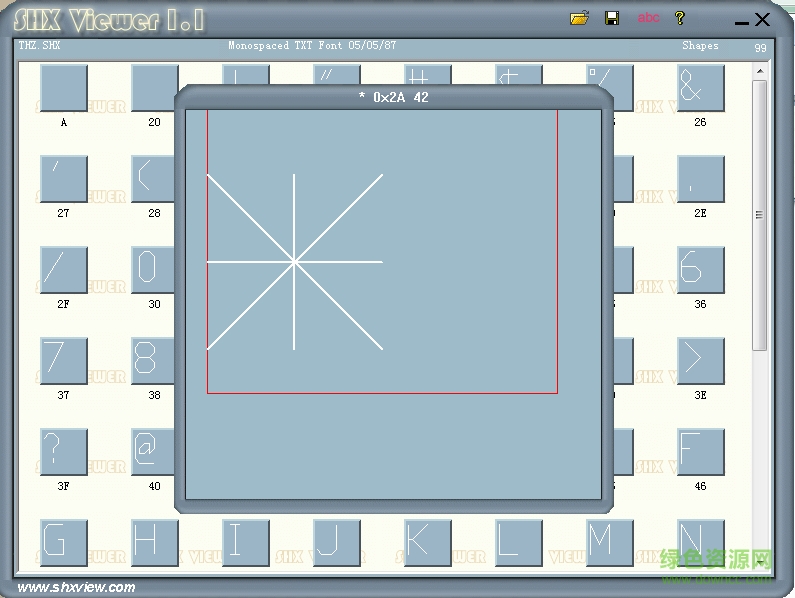This screenshot has height=598, width=795.
Task: Select the greater-than tile 3E
Action: click(701, 361)
